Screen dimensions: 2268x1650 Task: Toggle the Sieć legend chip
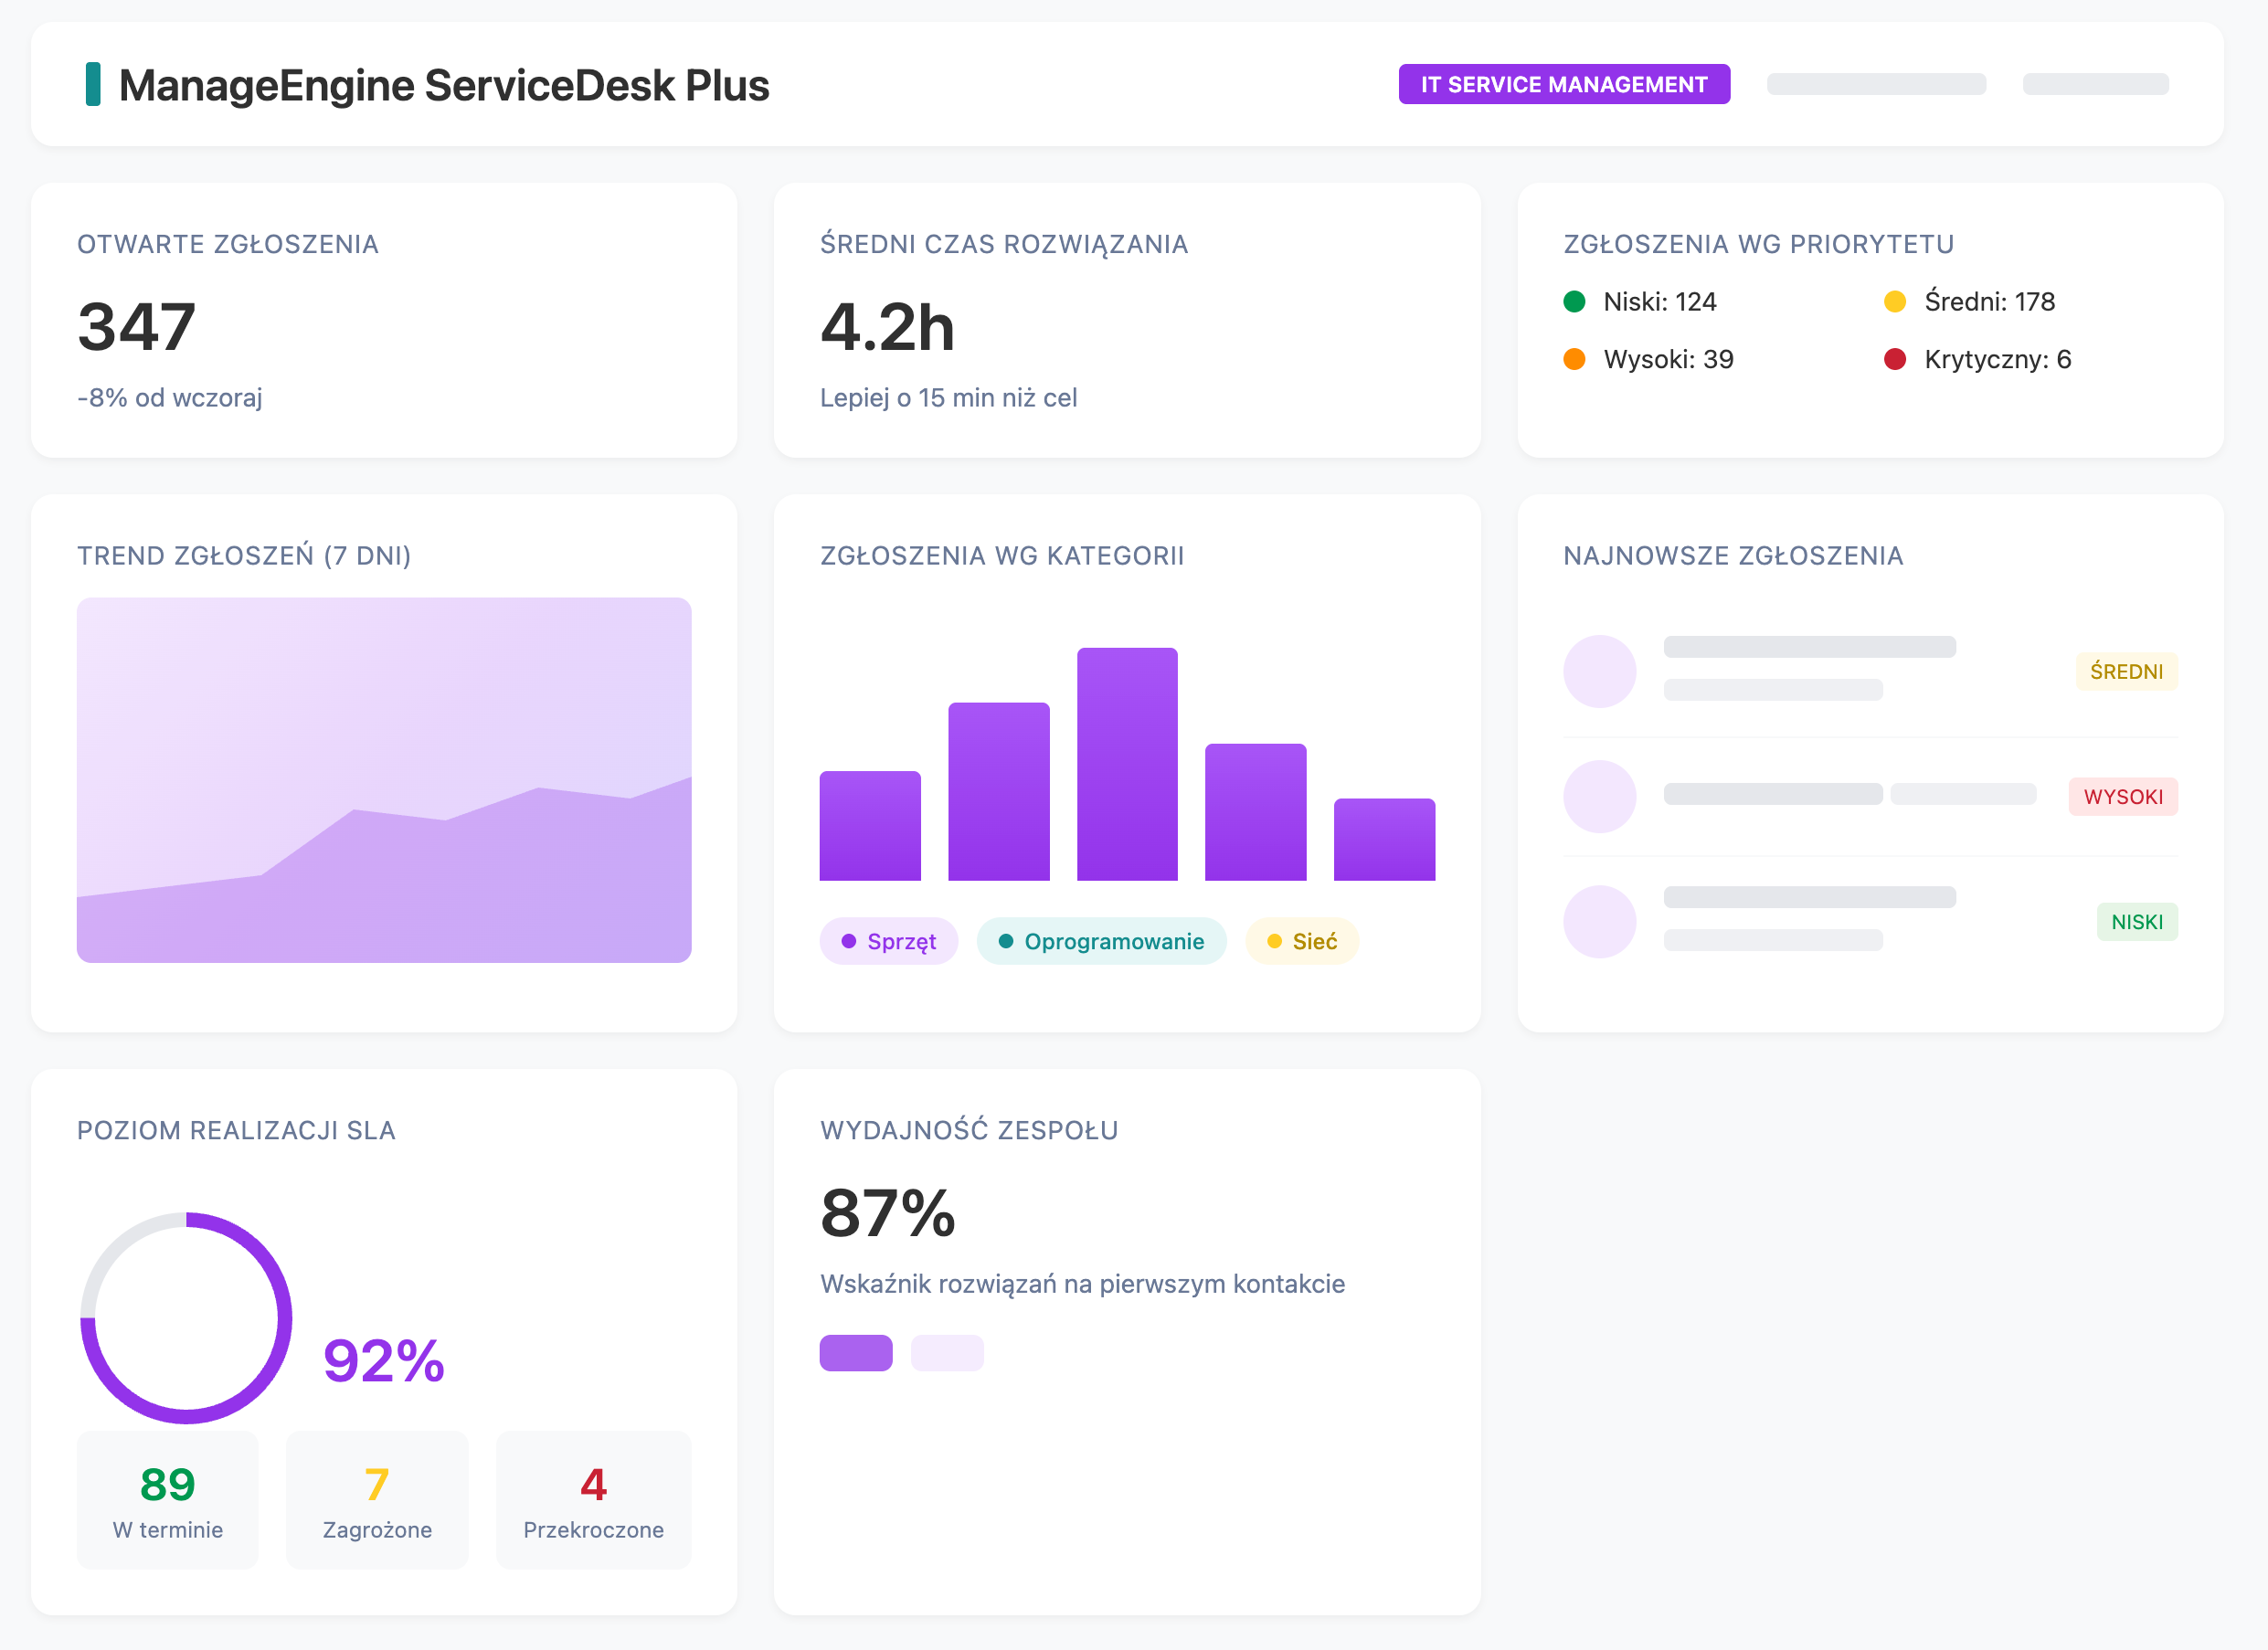[x=1301, y=941]
